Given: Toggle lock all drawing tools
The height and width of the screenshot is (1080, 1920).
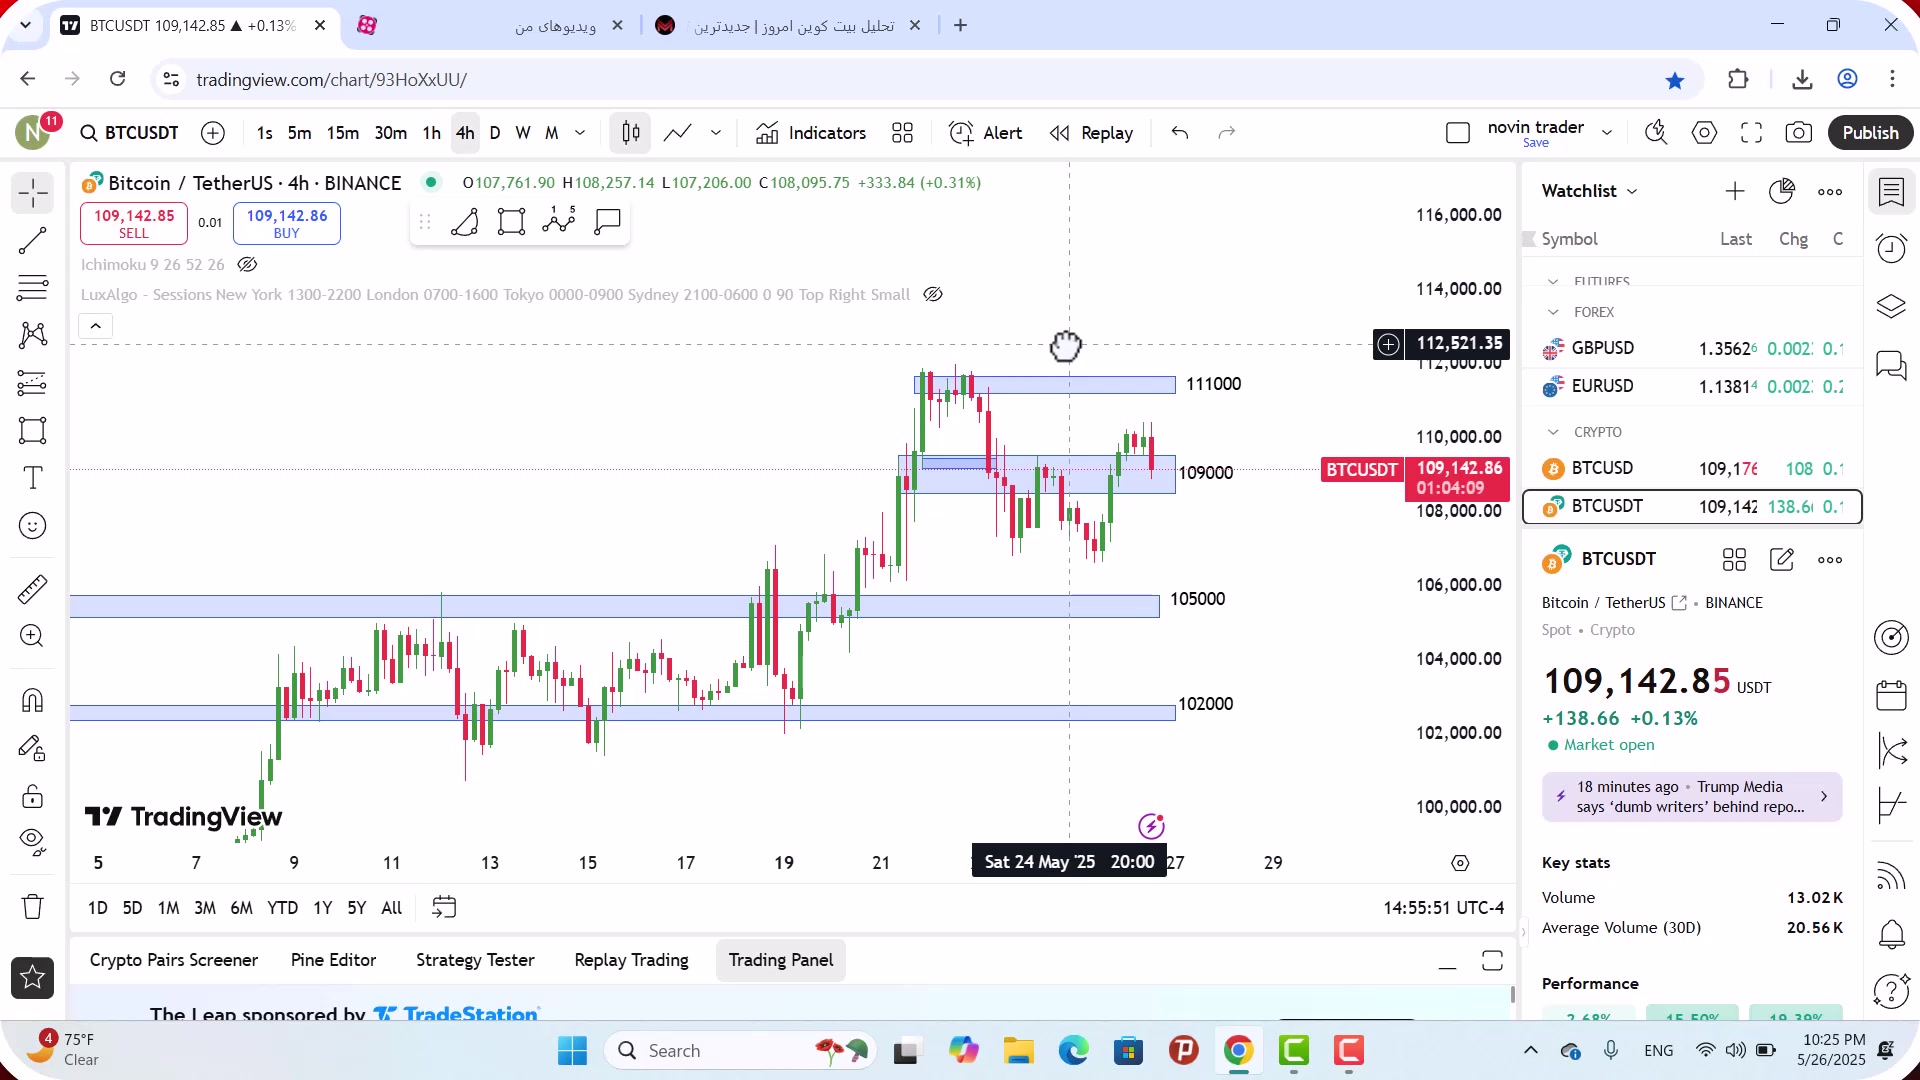Looking at the screenshot, I should coord(32,796).
